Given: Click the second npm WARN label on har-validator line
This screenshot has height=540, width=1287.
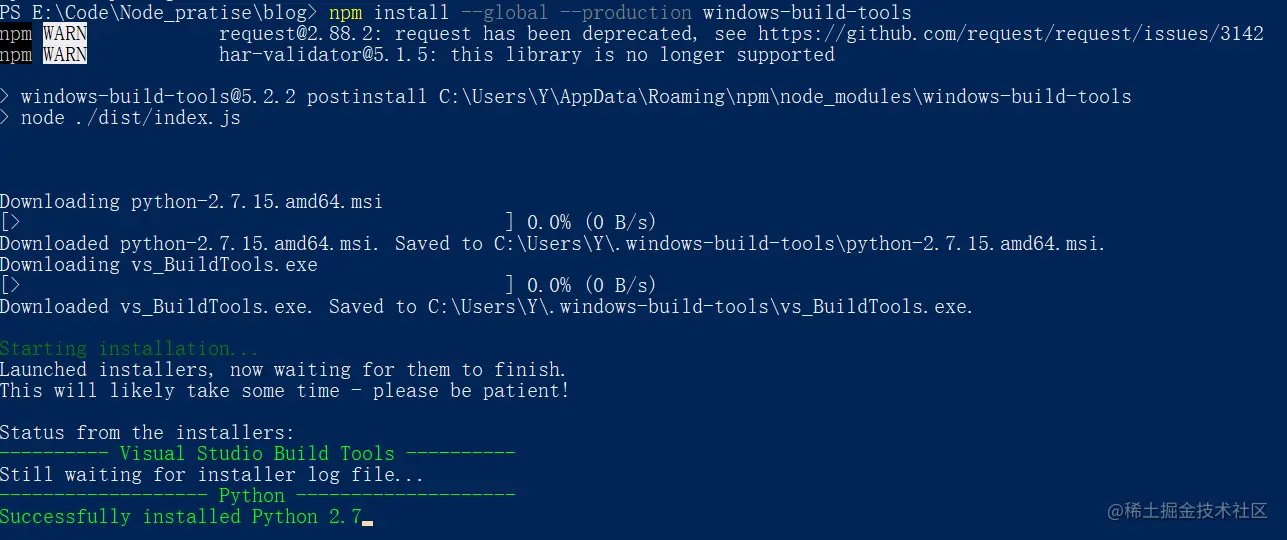Looking at the screenshot, I should click(x=44, y=55).
